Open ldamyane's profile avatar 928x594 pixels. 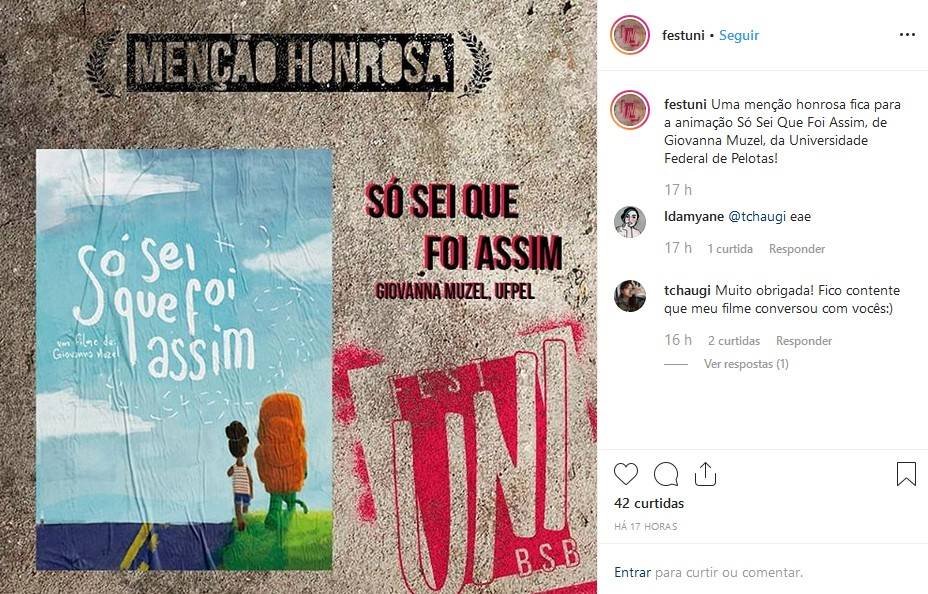click(x=630, y=222)
